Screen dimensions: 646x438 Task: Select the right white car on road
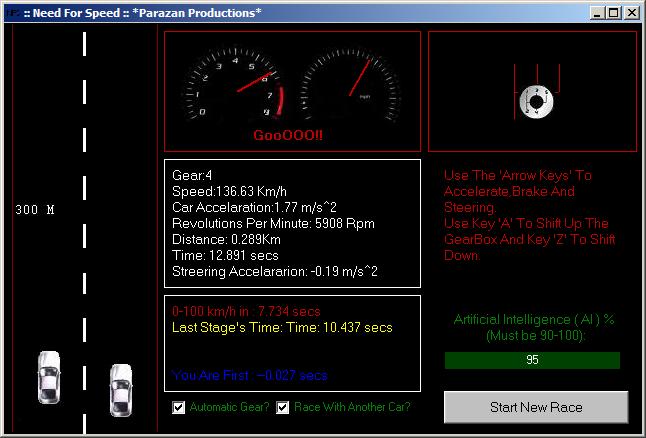click(121, 388)
